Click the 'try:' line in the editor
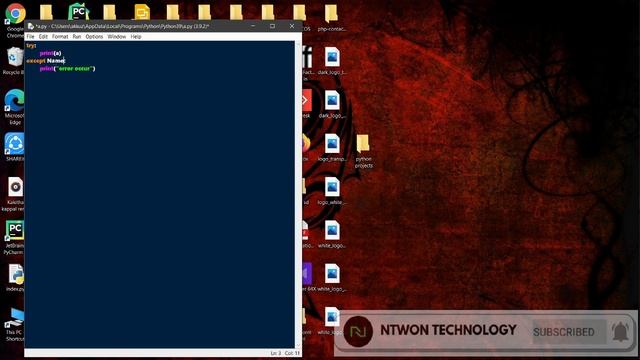 coord(31,46)
